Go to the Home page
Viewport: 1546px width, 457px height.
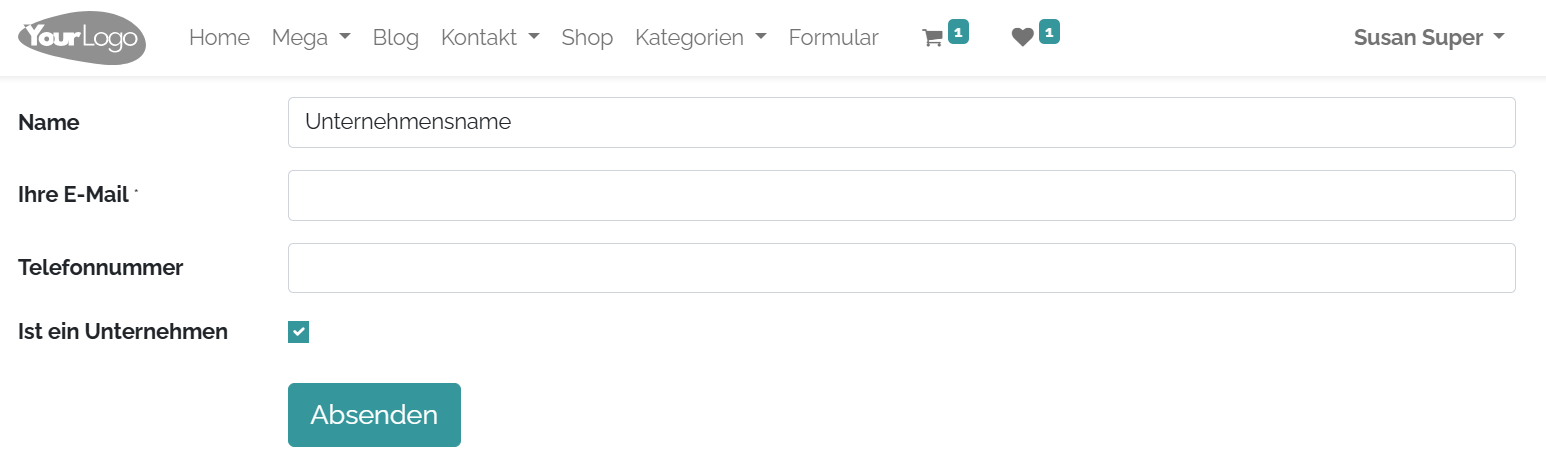[219, 38]
